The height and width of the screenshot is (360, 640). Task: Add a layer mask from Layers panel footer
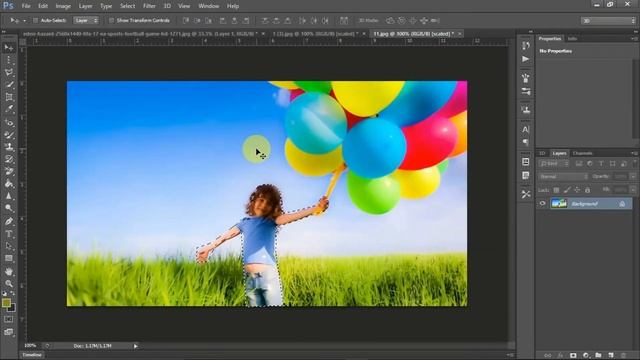573,356
